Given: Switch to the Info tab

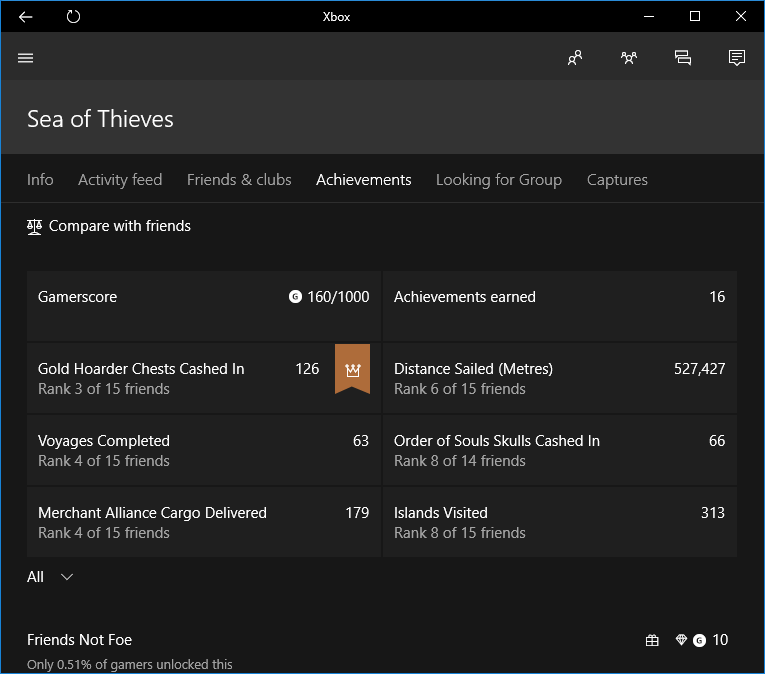Looking at the screenshot, I should click(x=40, y=180).
